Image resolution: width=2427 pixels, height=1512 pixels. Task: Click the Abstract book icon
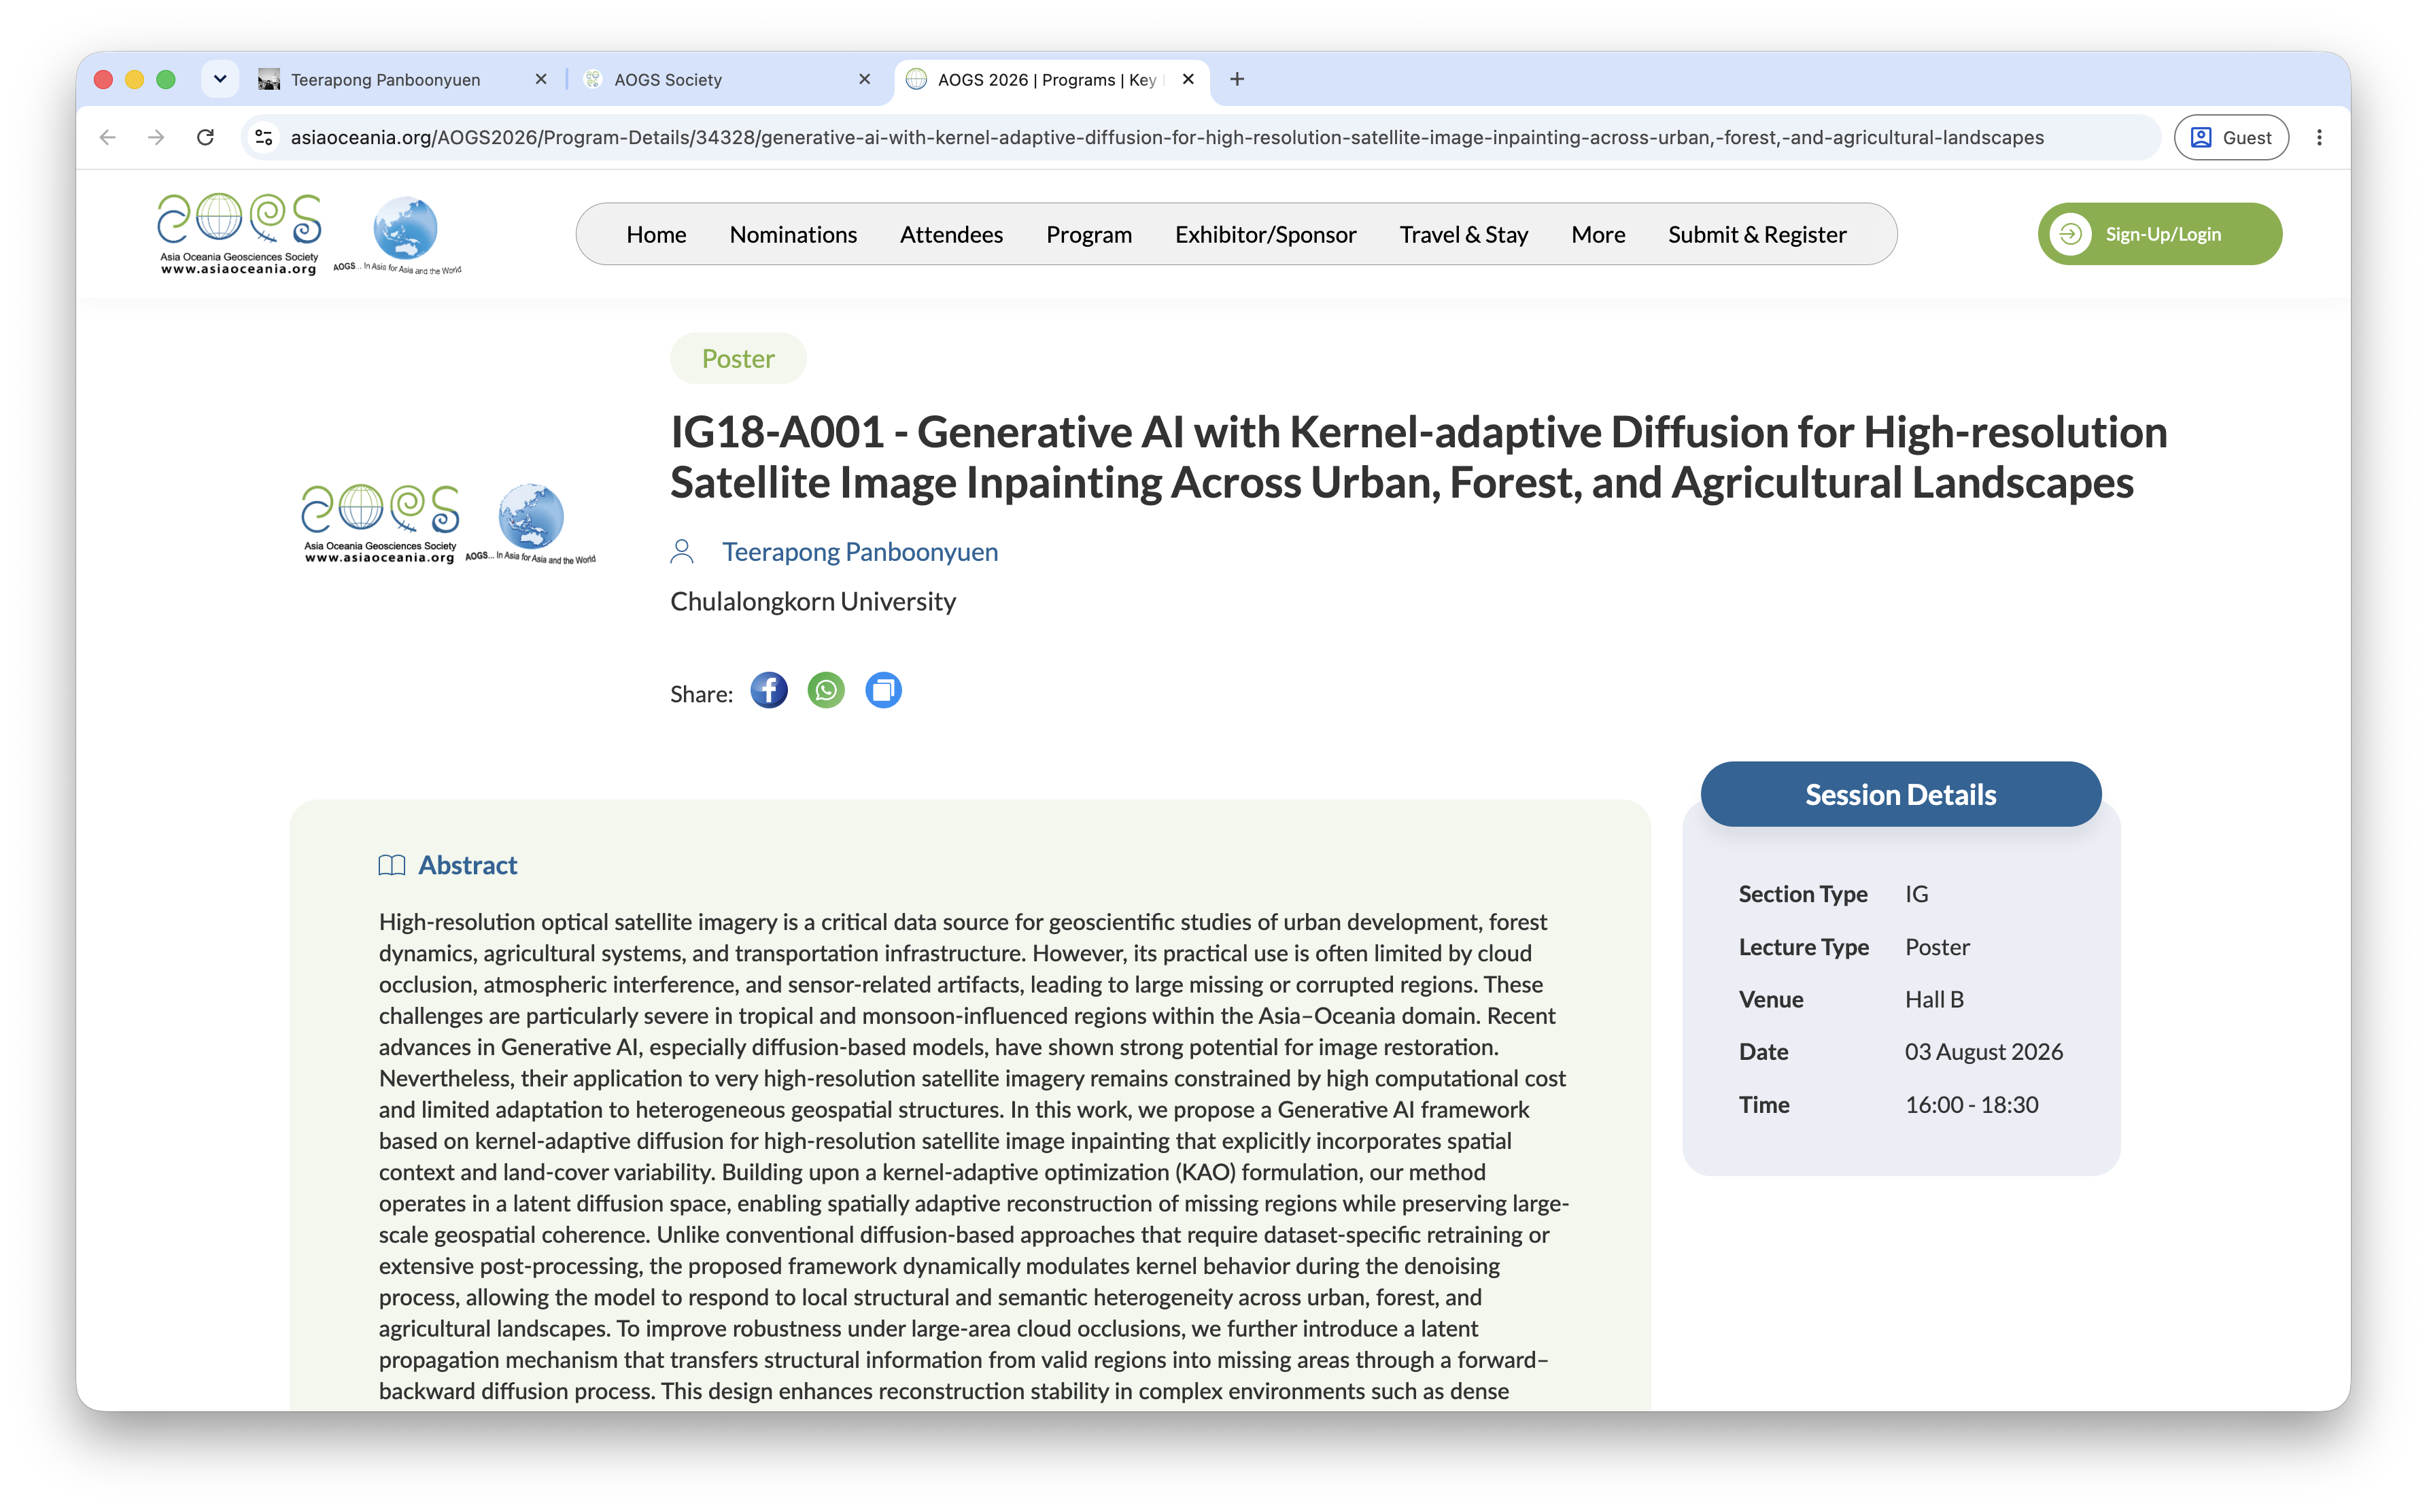pos(392,865)
